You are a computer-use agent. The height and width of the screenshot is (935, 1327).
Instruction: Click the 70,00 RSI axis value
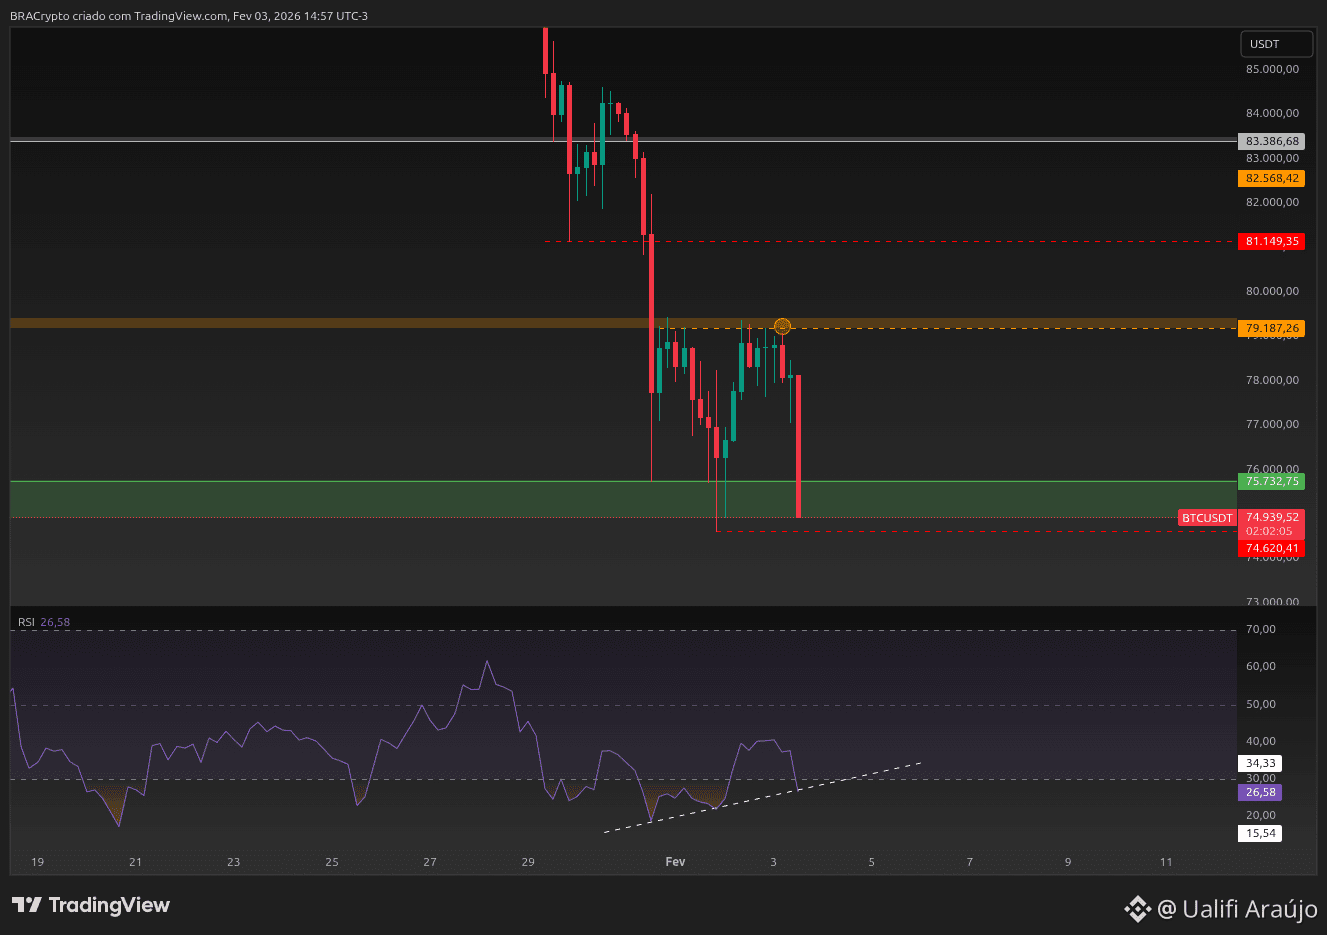pyautogui.click(x=1261, y=629)
